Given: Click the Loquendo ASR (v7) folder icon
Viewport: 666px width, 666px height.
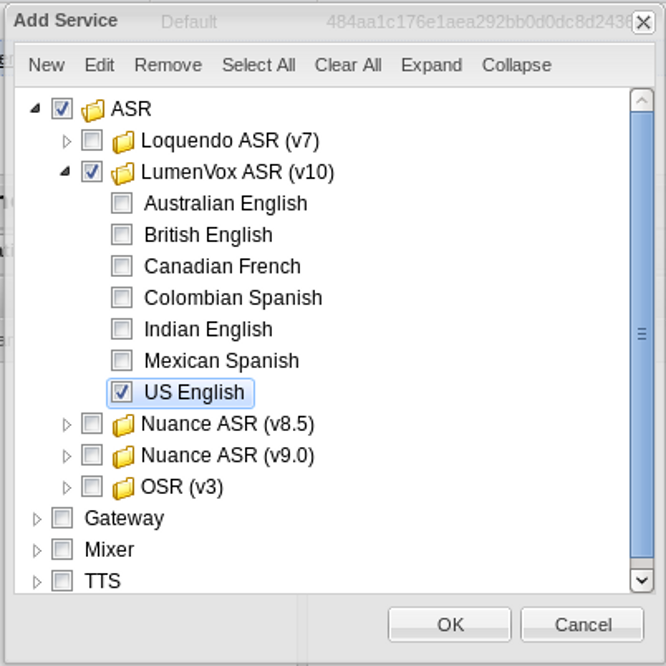Looking at the screenshot, I should pos(123,141).
